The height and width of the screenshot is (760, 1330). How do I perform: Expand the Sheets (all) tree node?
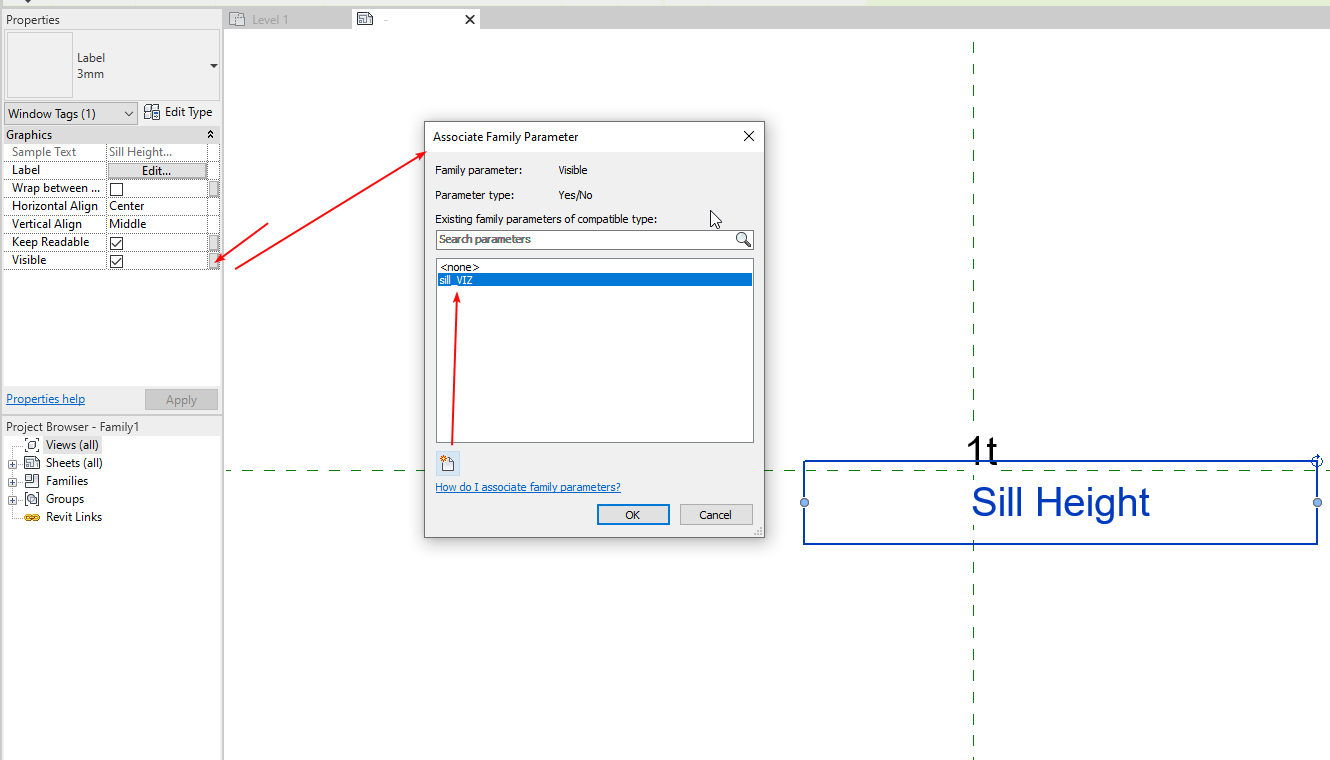click(12, 462)
